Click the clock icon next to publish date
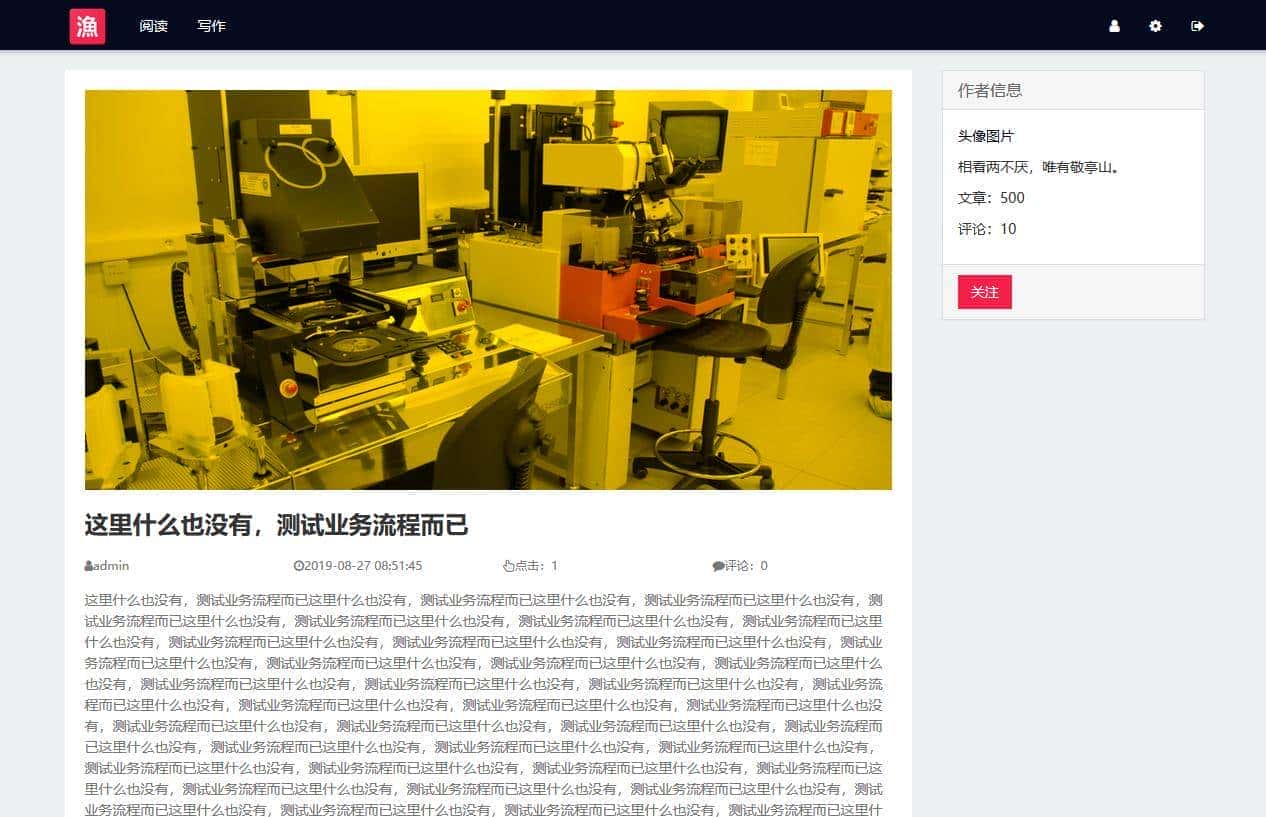1266x817 pixels. click(x=300, y=565)
